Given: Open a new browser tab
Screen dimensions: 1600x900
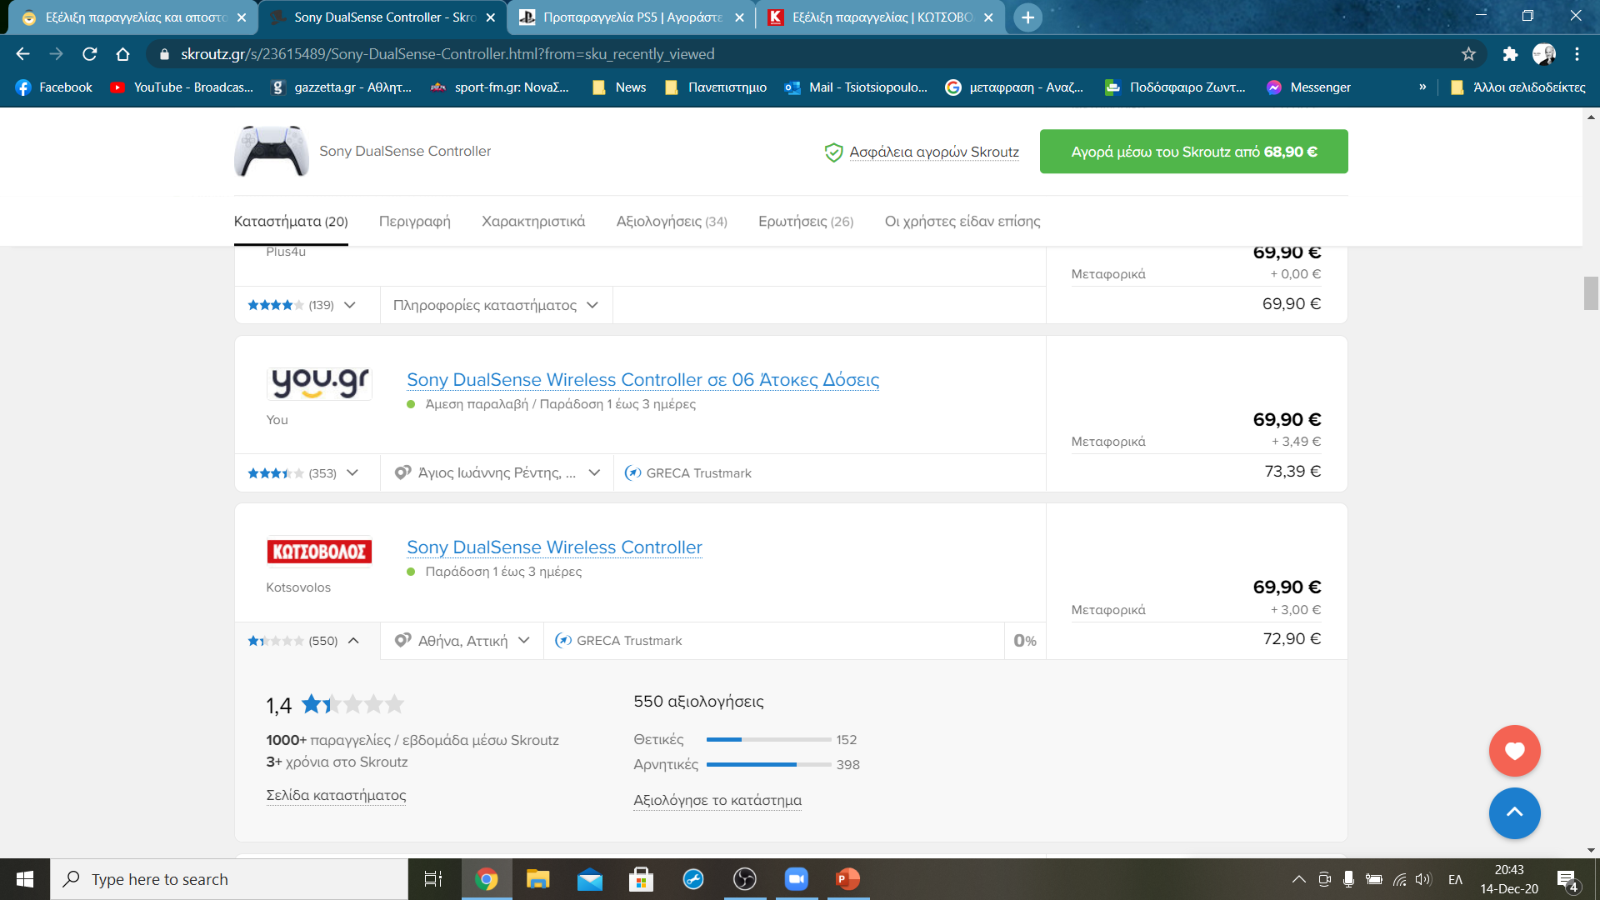Looking at the screenshot, I should coord(1027,17).
